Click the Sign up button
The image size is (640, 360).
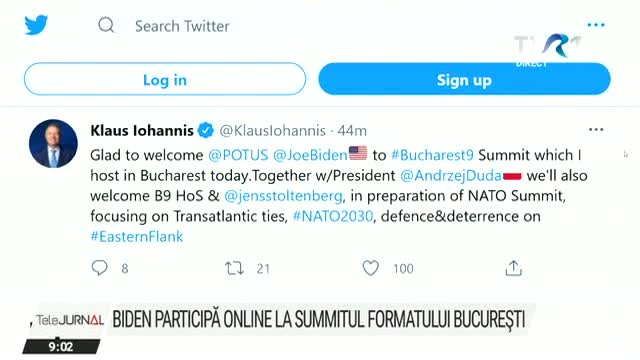[x=464, y=79]
